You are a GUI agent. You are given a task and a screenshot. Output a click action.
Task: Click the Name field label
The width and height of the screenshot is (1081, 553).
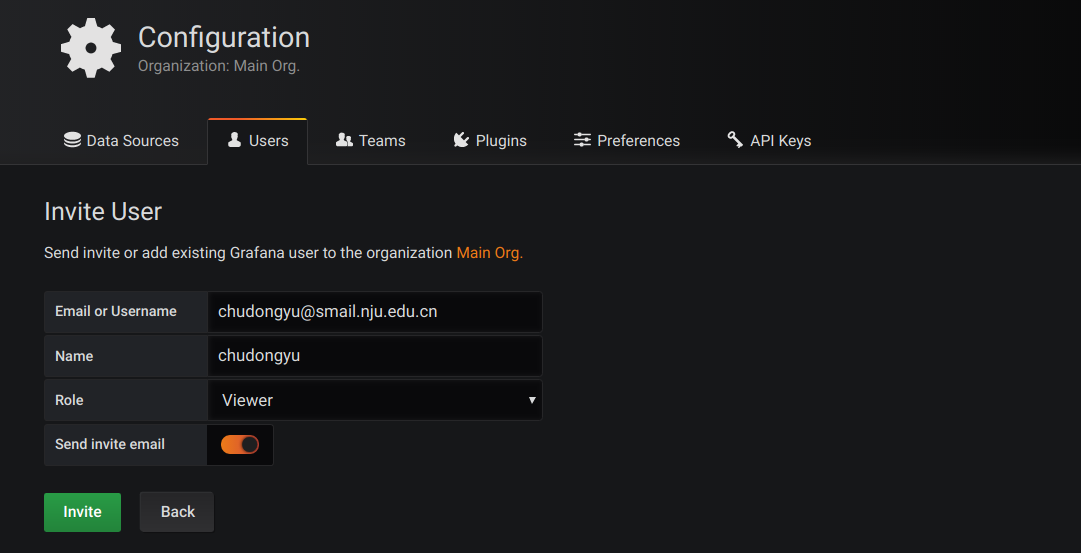tap(74, 356)
